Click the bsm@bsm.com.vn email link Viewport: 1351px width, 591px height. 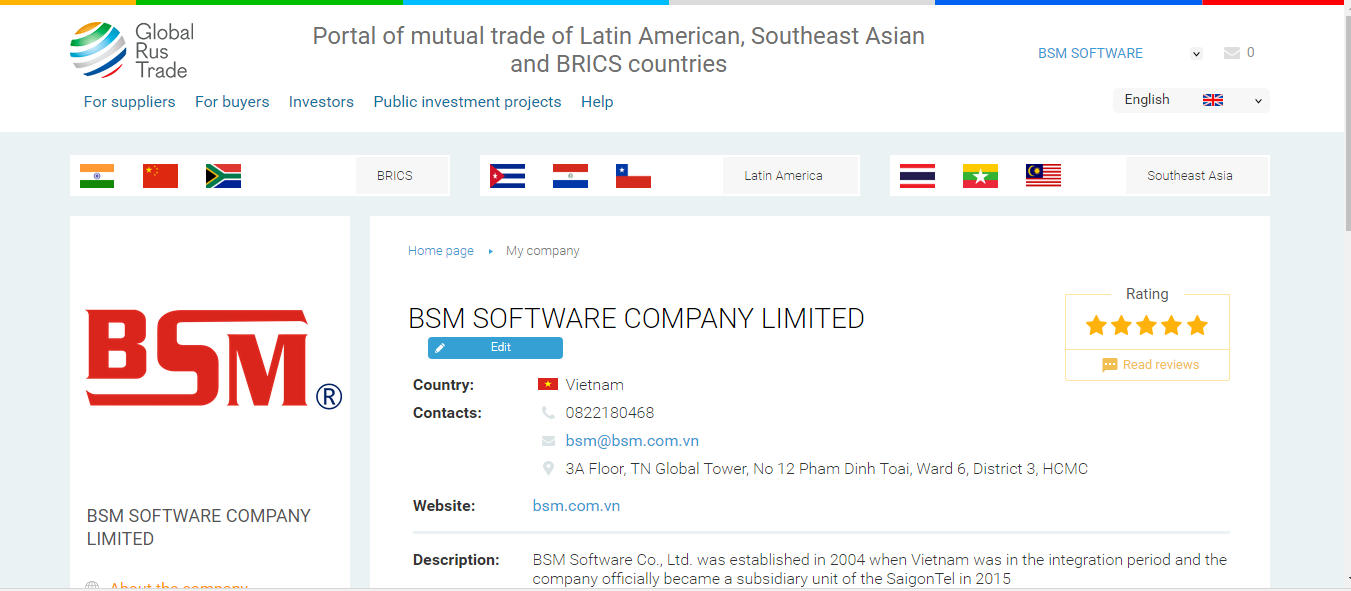pyautogui.click(x=632, y=441)
